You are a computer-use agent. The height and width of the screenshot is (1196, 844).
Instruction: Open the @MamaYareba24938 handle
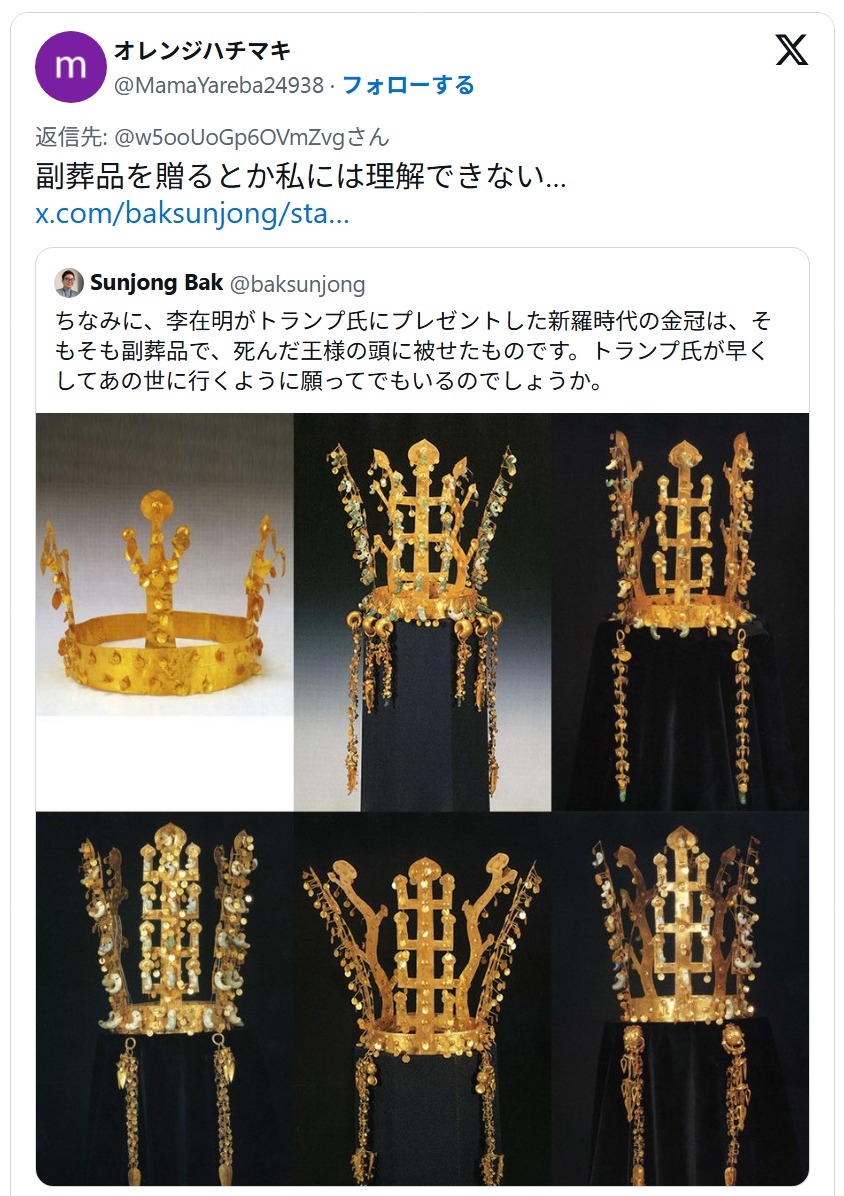tap(219, 85)
